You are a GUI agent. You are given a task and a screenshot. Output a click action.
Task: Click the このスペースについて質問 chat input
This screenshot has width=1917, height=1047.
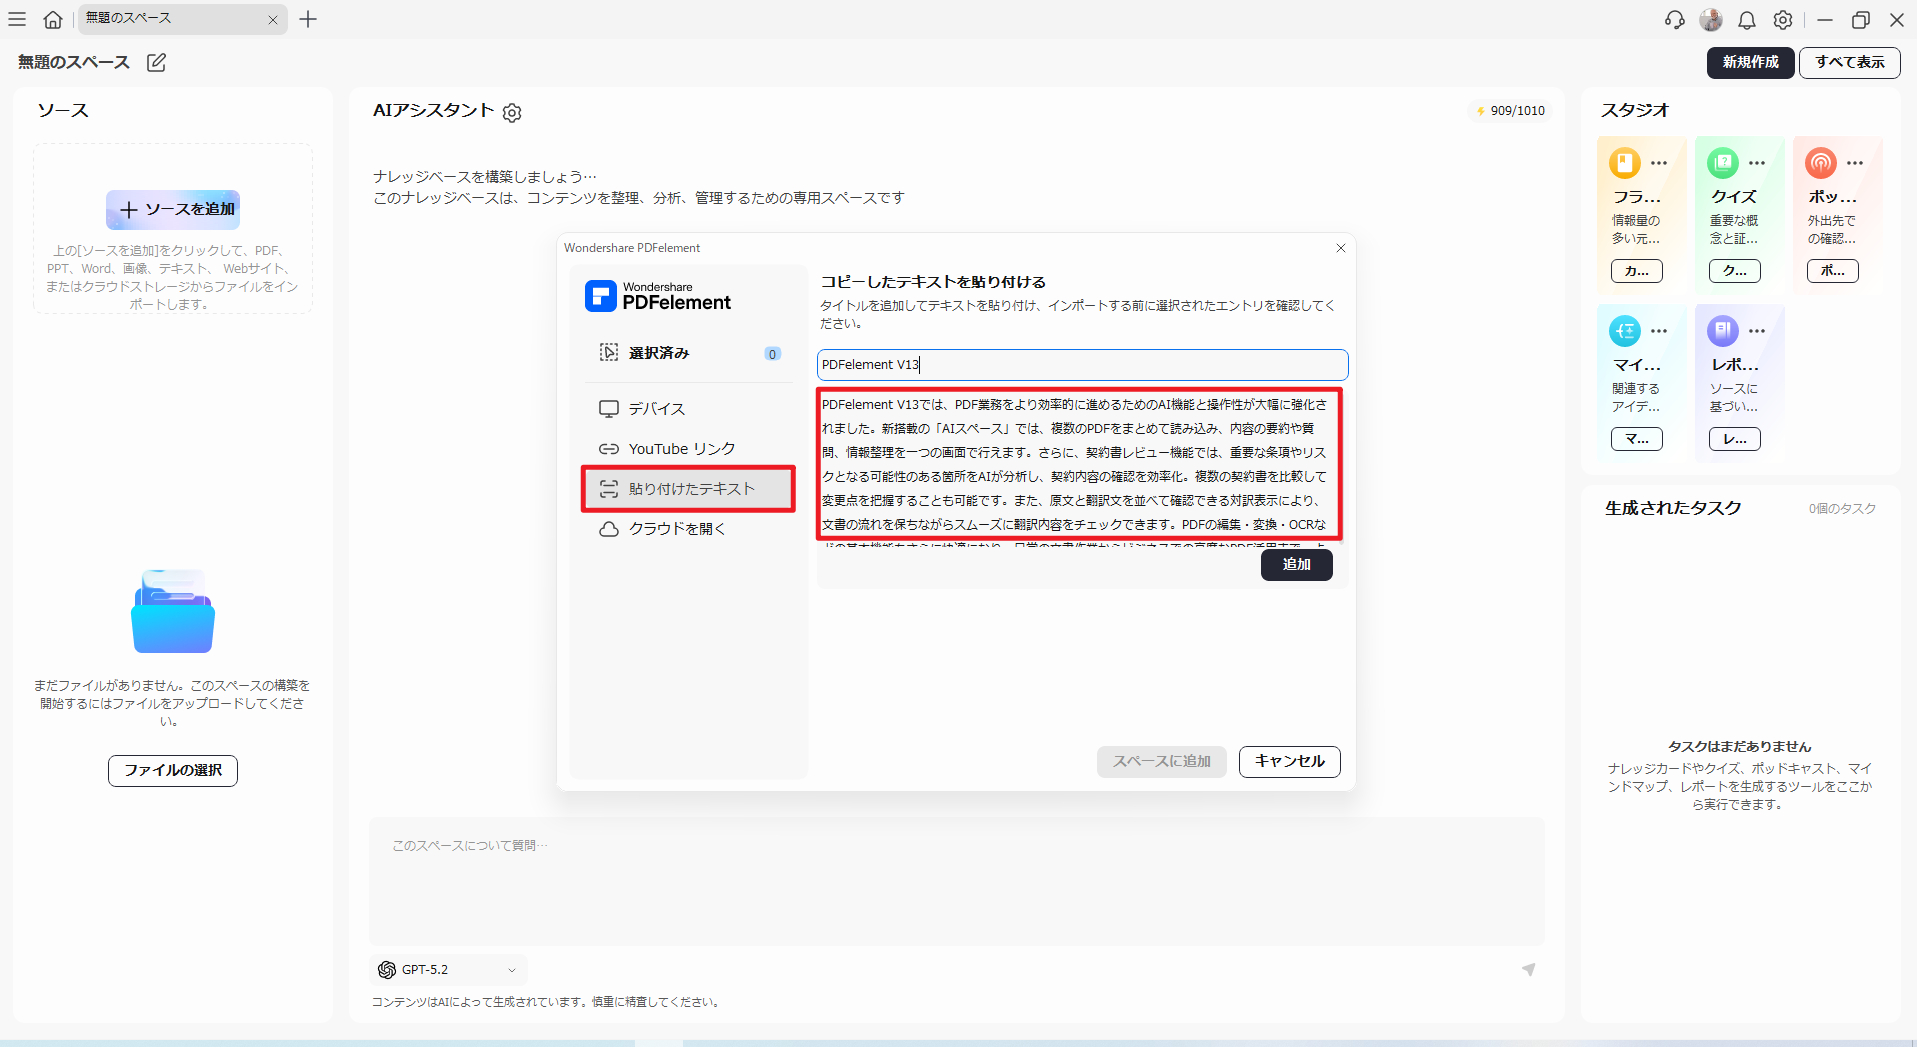click(957, 882)
